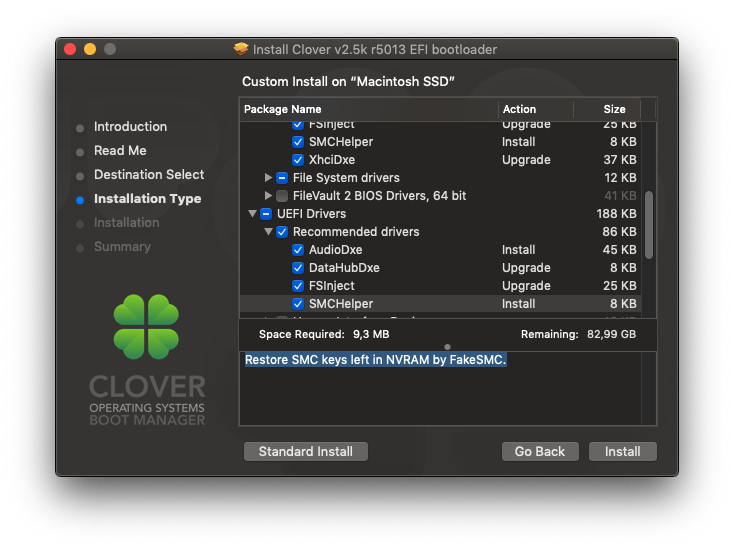Uncheck AudioDxe checkbox
The image size is (734, 550).
(298, 250)
